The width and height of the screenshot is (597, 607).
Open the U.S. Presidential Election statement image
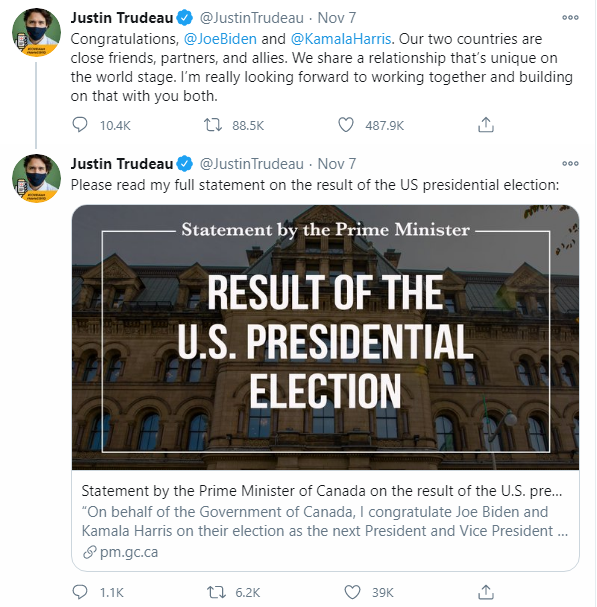coord(325,337)
